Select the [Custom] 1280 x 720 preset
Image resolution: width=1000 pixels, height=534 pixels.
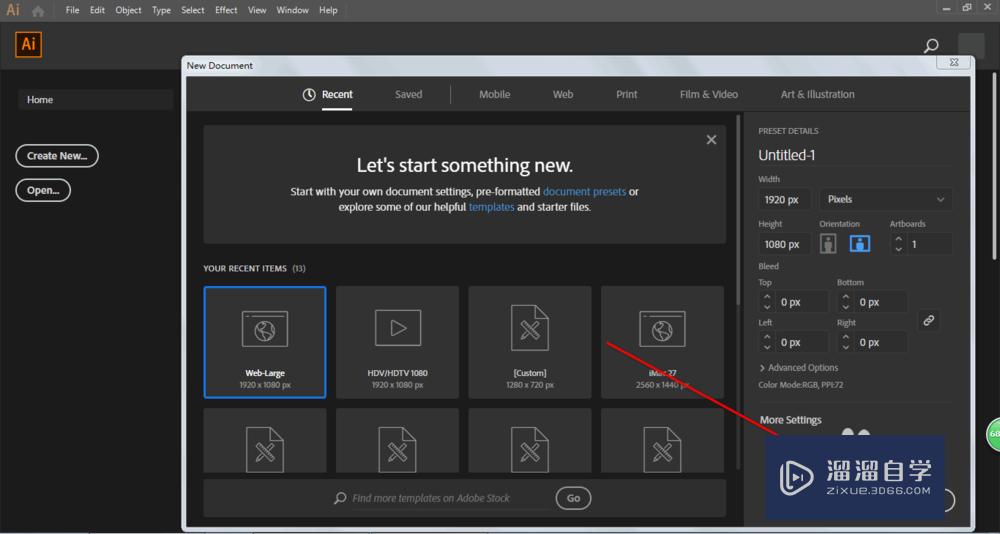click(530, 342)
